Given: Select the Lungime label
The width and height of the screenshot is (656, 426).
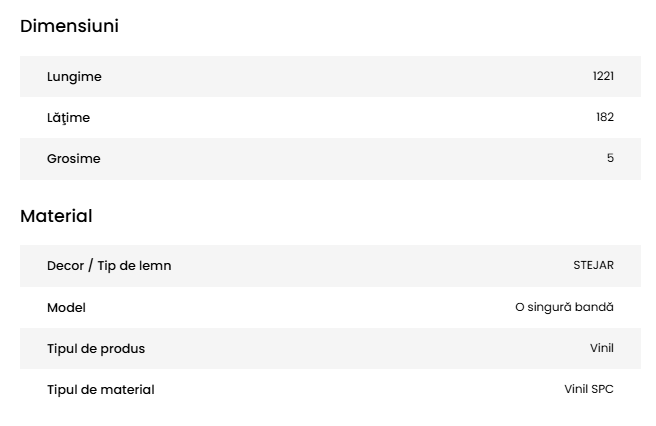Looking at the screenshot, I should coord(74,77).
